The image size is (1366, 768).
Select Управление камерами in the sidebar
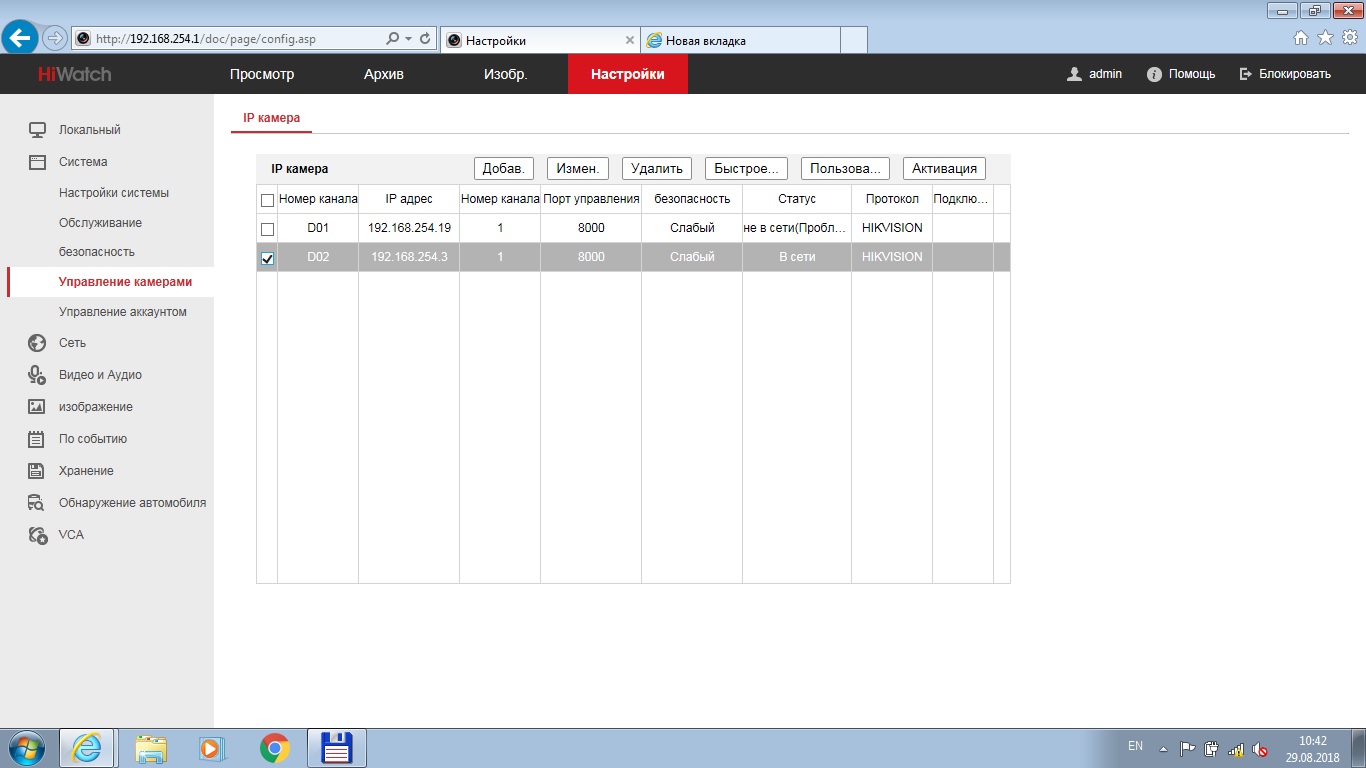coord(125,282)
